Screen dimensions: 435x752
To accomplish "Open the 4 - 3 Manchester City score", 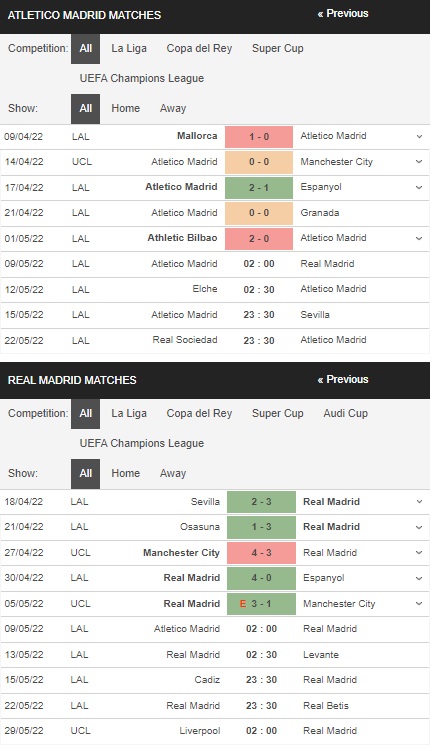I will click(261, 552).
